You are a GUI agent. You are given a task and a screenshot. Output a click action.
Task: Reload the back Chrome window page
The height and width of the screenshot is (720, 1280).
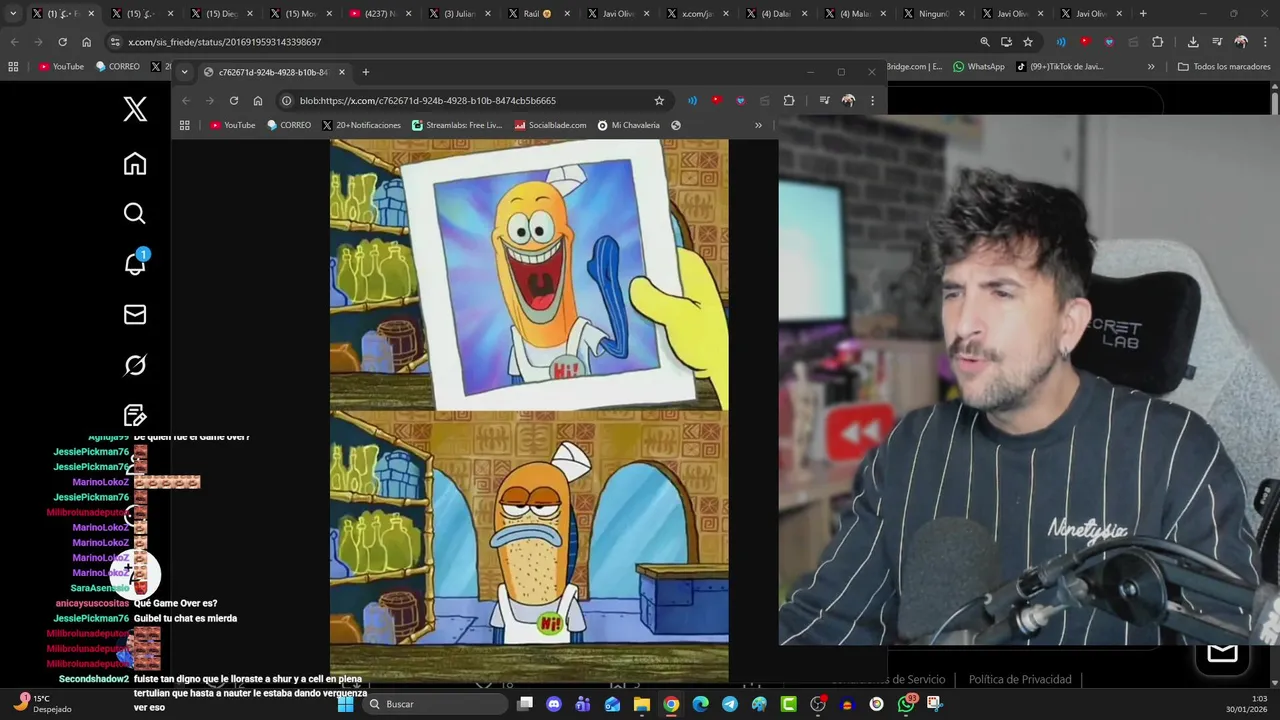(x=62, y=42)
